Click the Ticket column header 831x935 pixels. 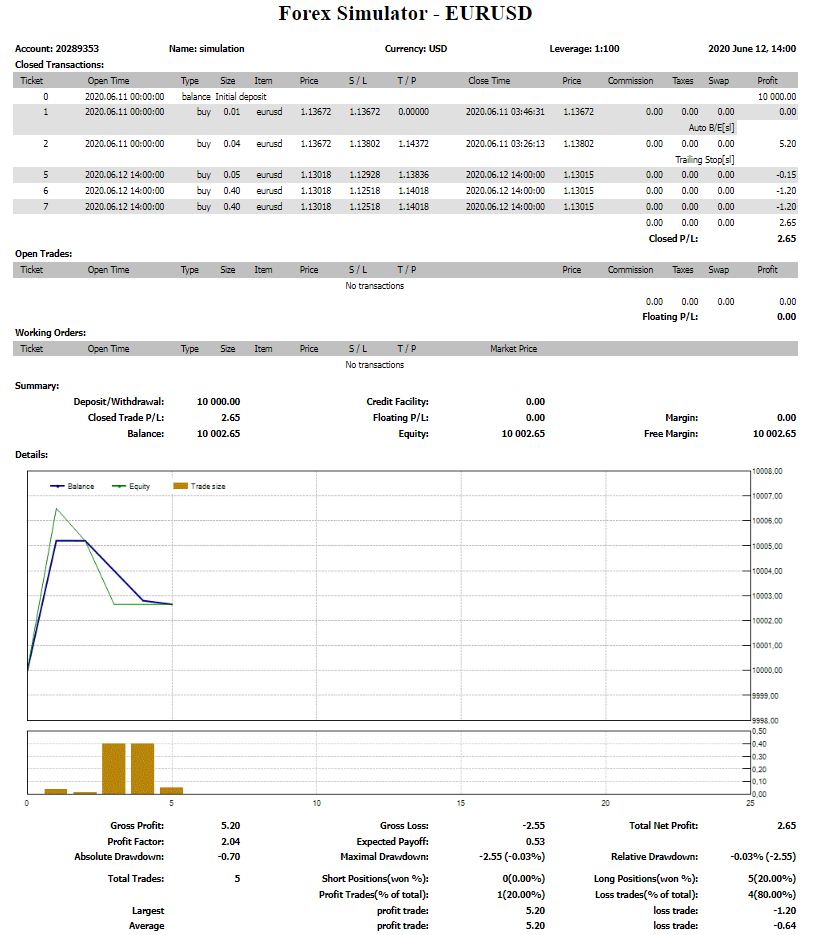(x=31, y=81)
